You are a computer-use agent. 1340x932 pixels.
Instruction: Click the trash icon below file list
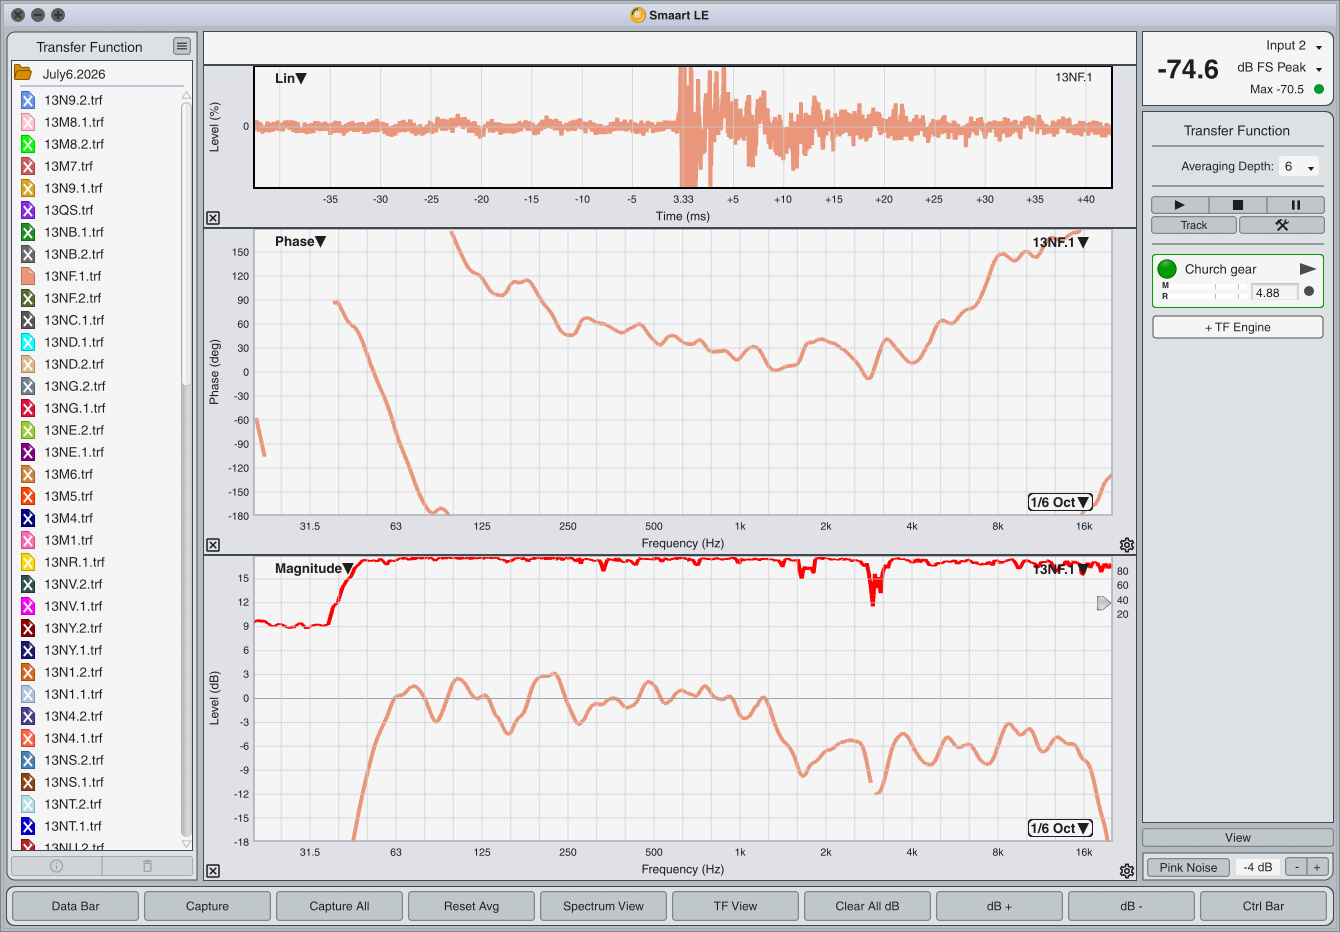point(147,866)
